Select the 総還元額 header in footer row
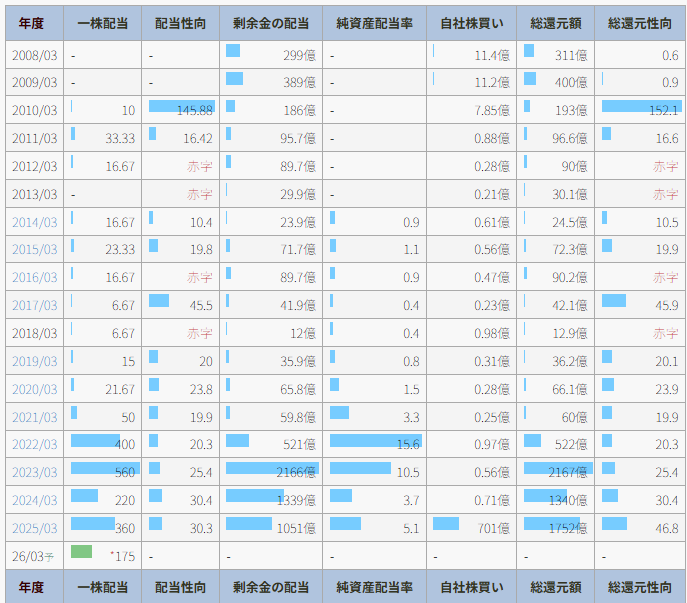 [555, 587]
